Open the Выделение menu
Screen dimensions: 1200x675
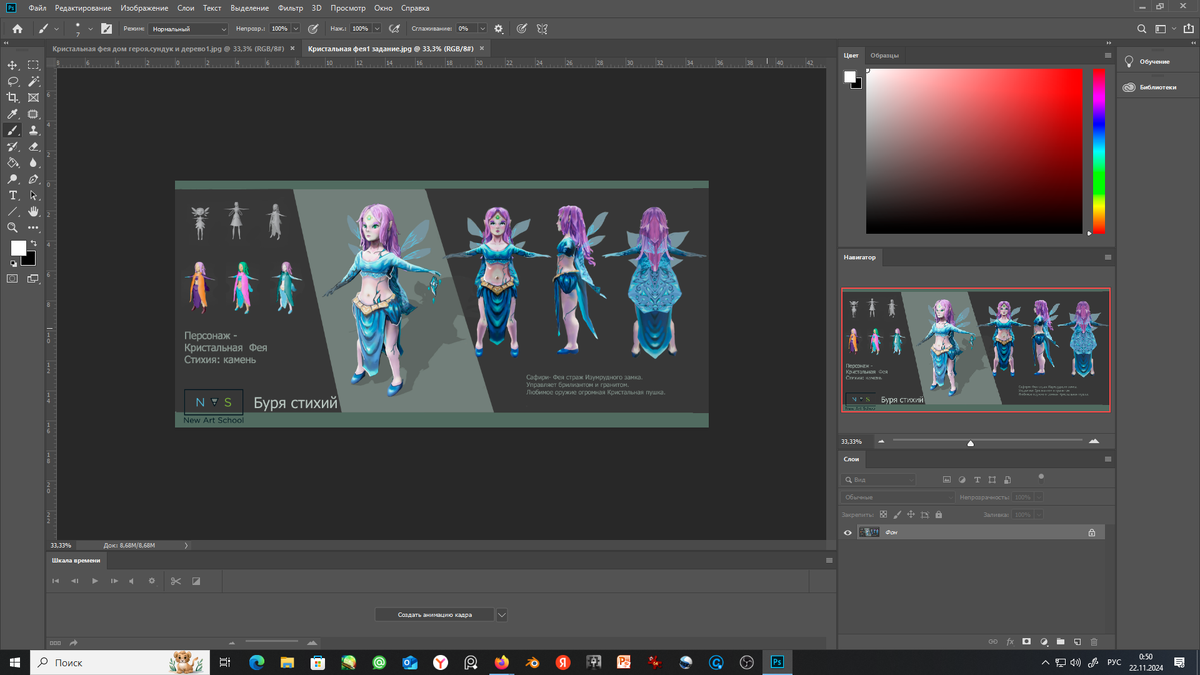(250, 8)
